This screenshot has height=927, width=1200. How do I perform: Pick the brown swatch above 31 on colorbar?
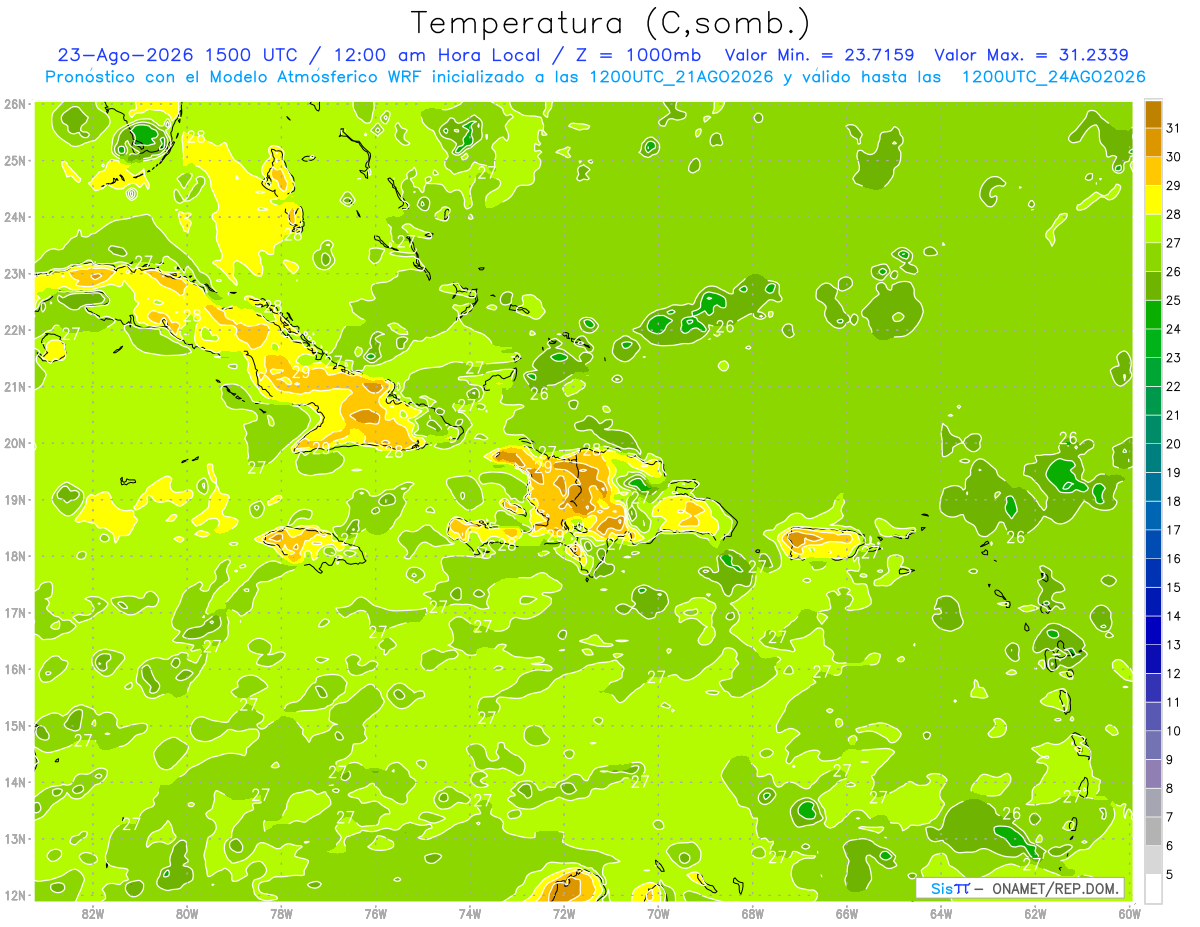pos(1153,114)
